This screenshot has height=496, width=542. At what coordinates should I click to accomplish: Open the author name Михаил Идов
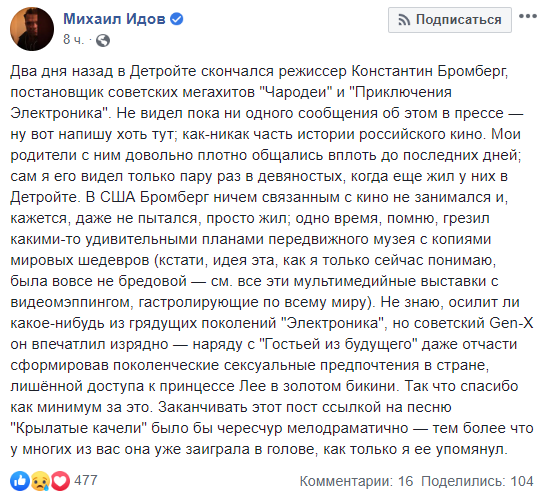point(114,19)
